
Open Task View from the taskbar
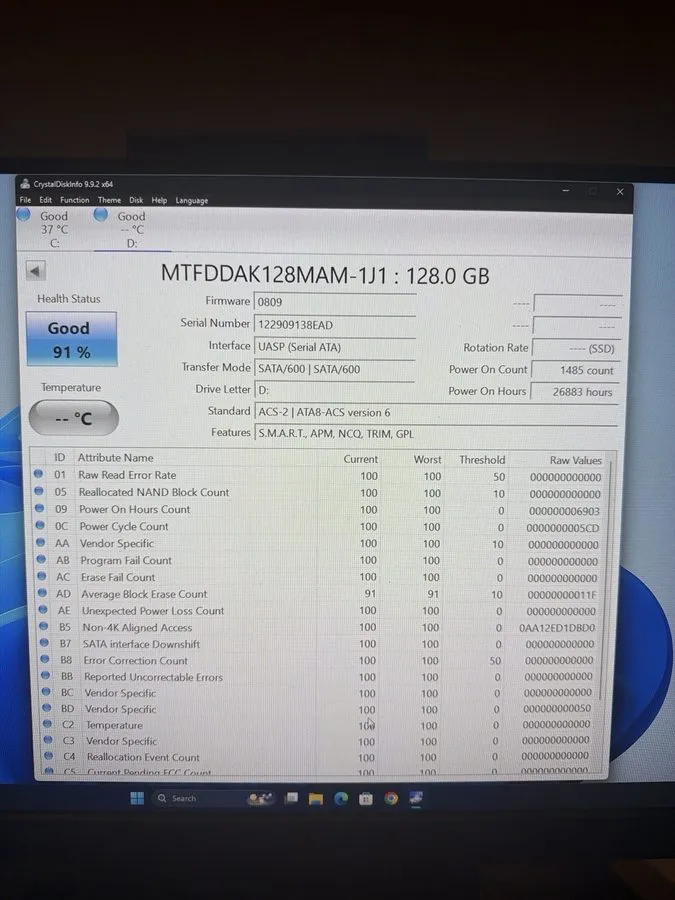pyautogui.click(x=292, y=797)
